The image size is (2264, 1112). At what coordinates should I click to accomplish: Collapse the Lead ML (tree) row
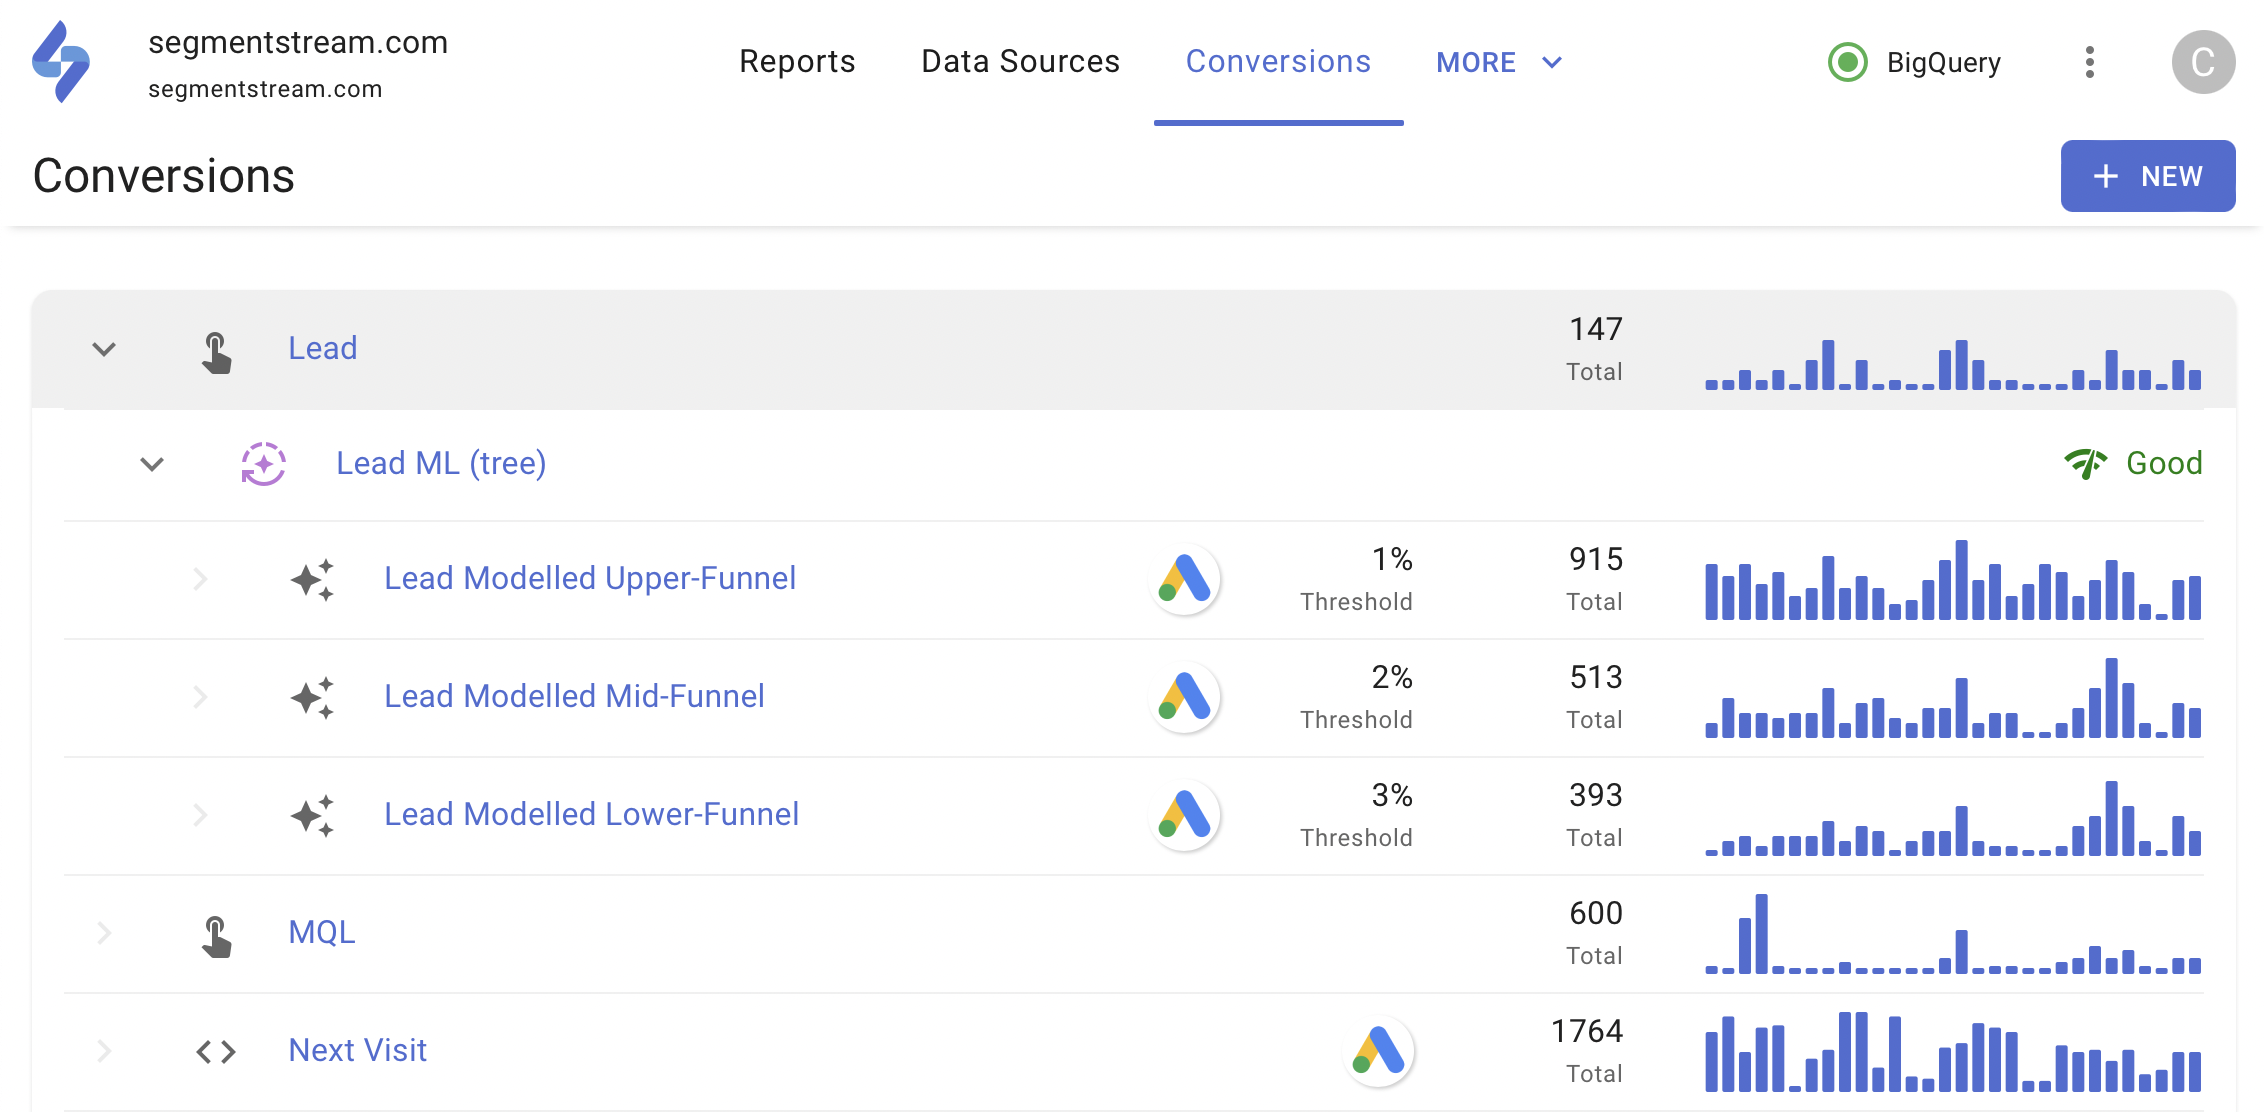coord(152,464)
